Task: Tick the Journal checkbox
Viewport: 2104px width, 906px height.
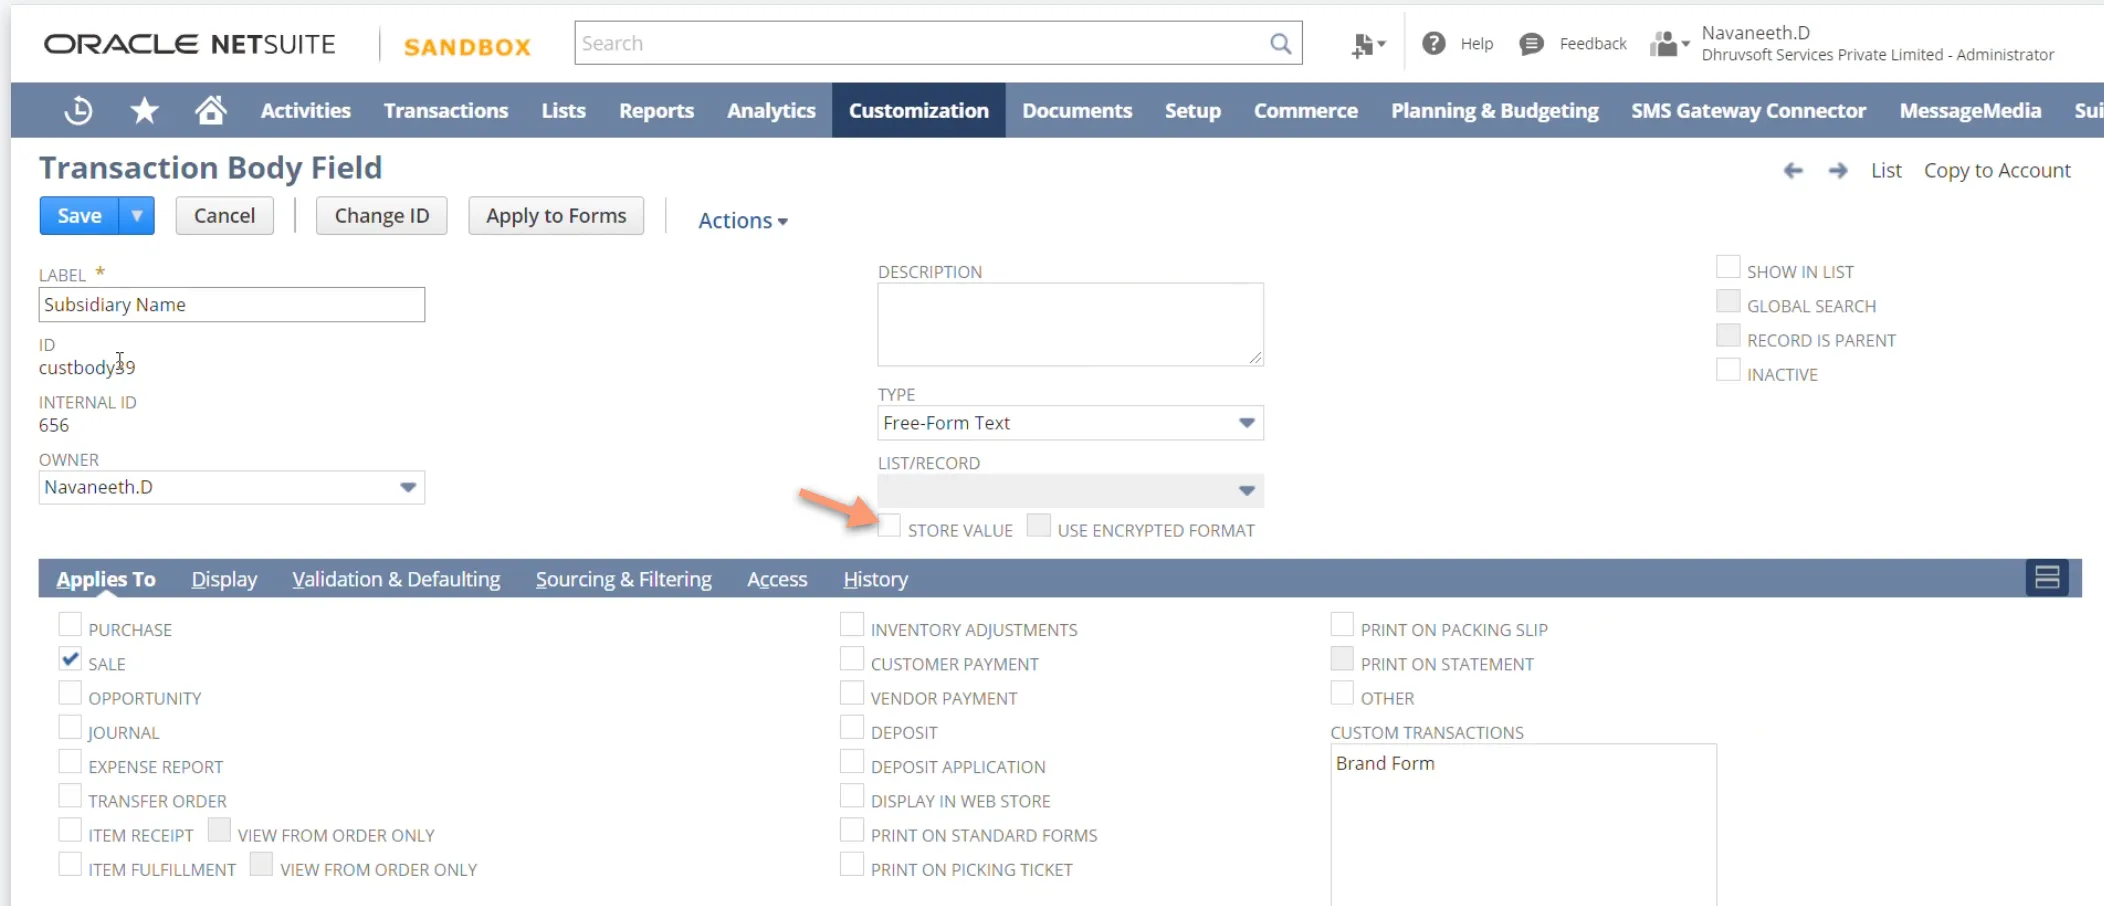Action: (x=70, y=727)
